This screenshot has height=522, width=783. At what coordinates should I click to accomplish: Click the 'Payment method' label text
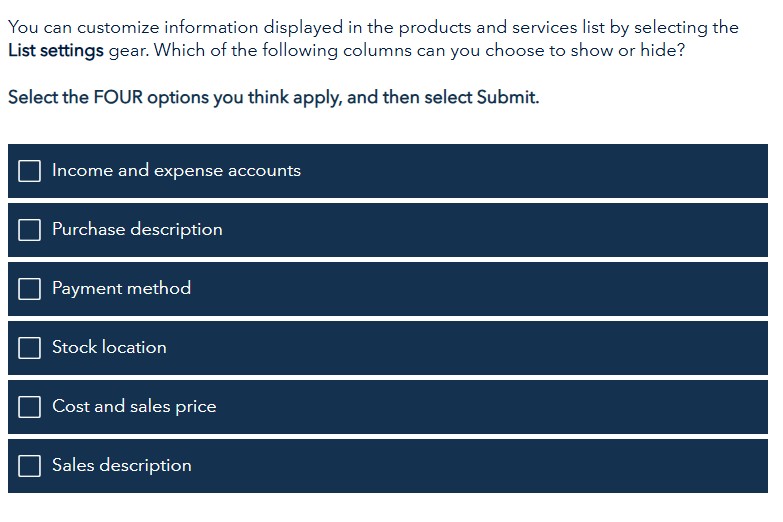(x=121, y=289)
